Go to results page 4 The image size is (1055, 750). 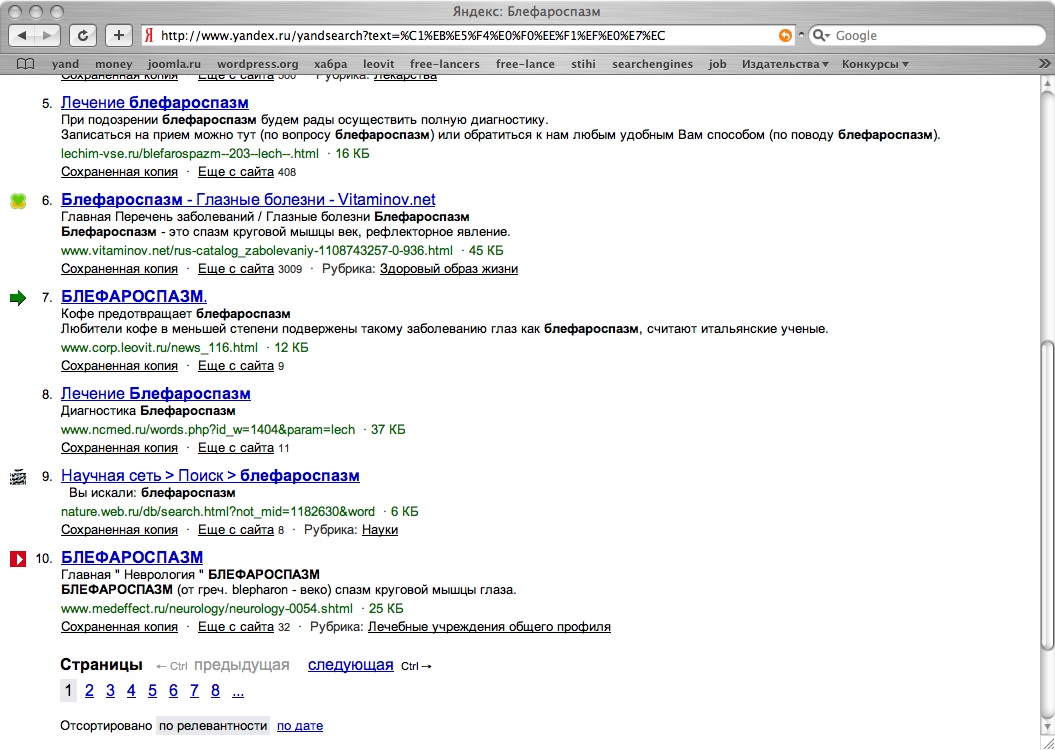[x=131, y=691]
